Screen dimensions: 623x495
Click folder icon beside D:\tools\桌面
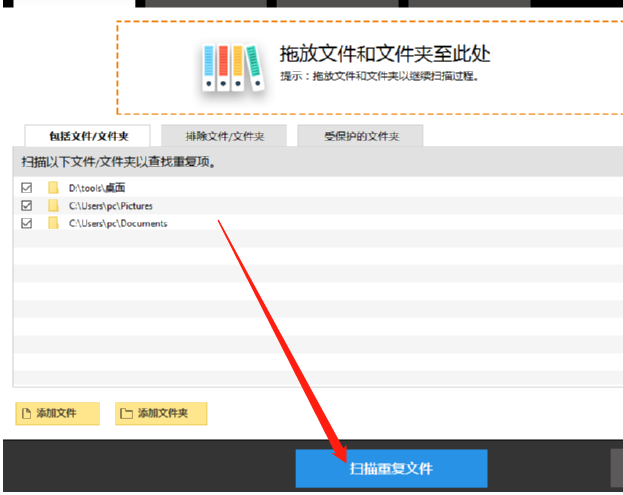click(53, 188)
